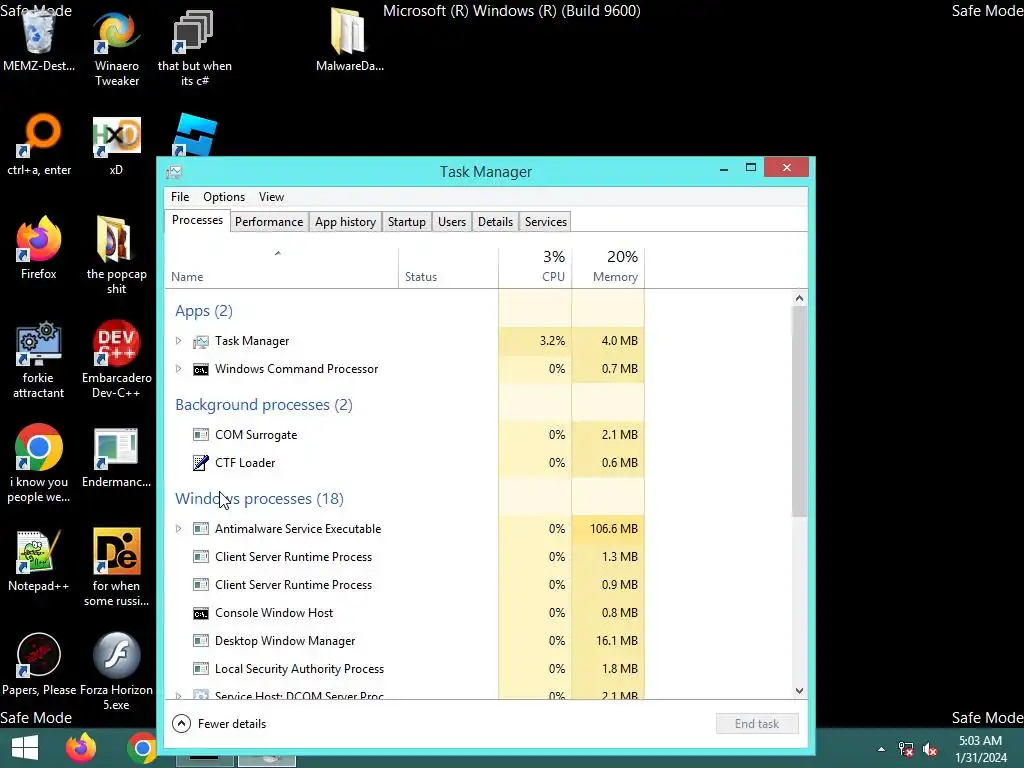The height and width of the screenshot is (768, 1024).
Task: Show hidden tray icons arrow
Action: coord(882,749)
